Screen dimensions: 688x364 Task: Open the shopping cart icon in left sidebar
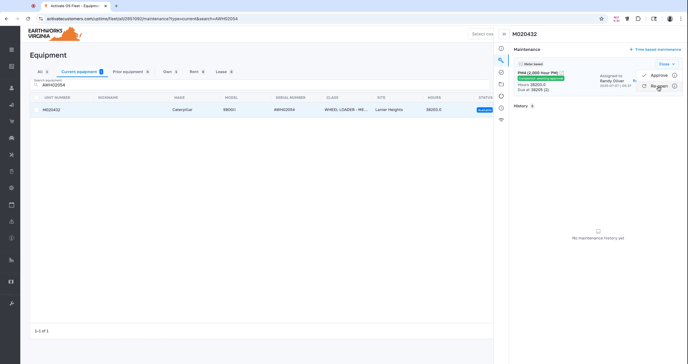pos(11,121)
